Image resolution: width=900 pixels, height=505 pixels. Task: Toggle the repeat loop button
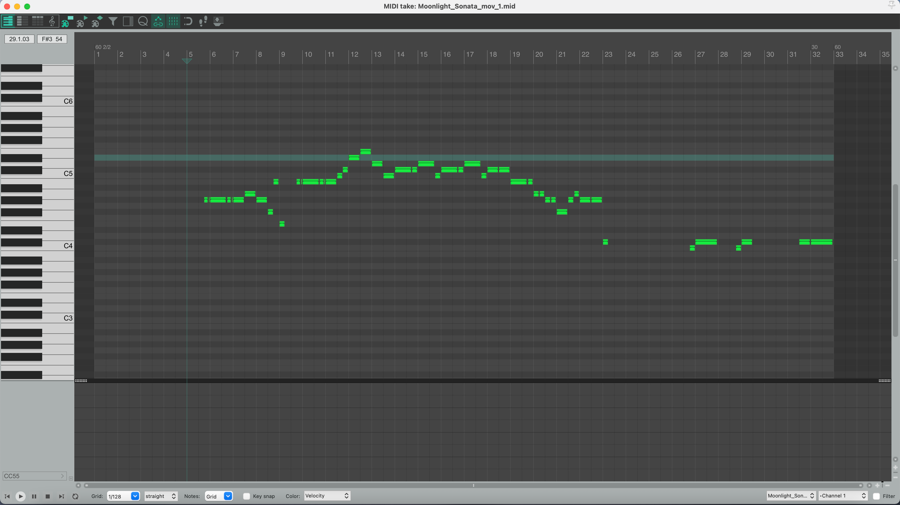click(75, 496)
